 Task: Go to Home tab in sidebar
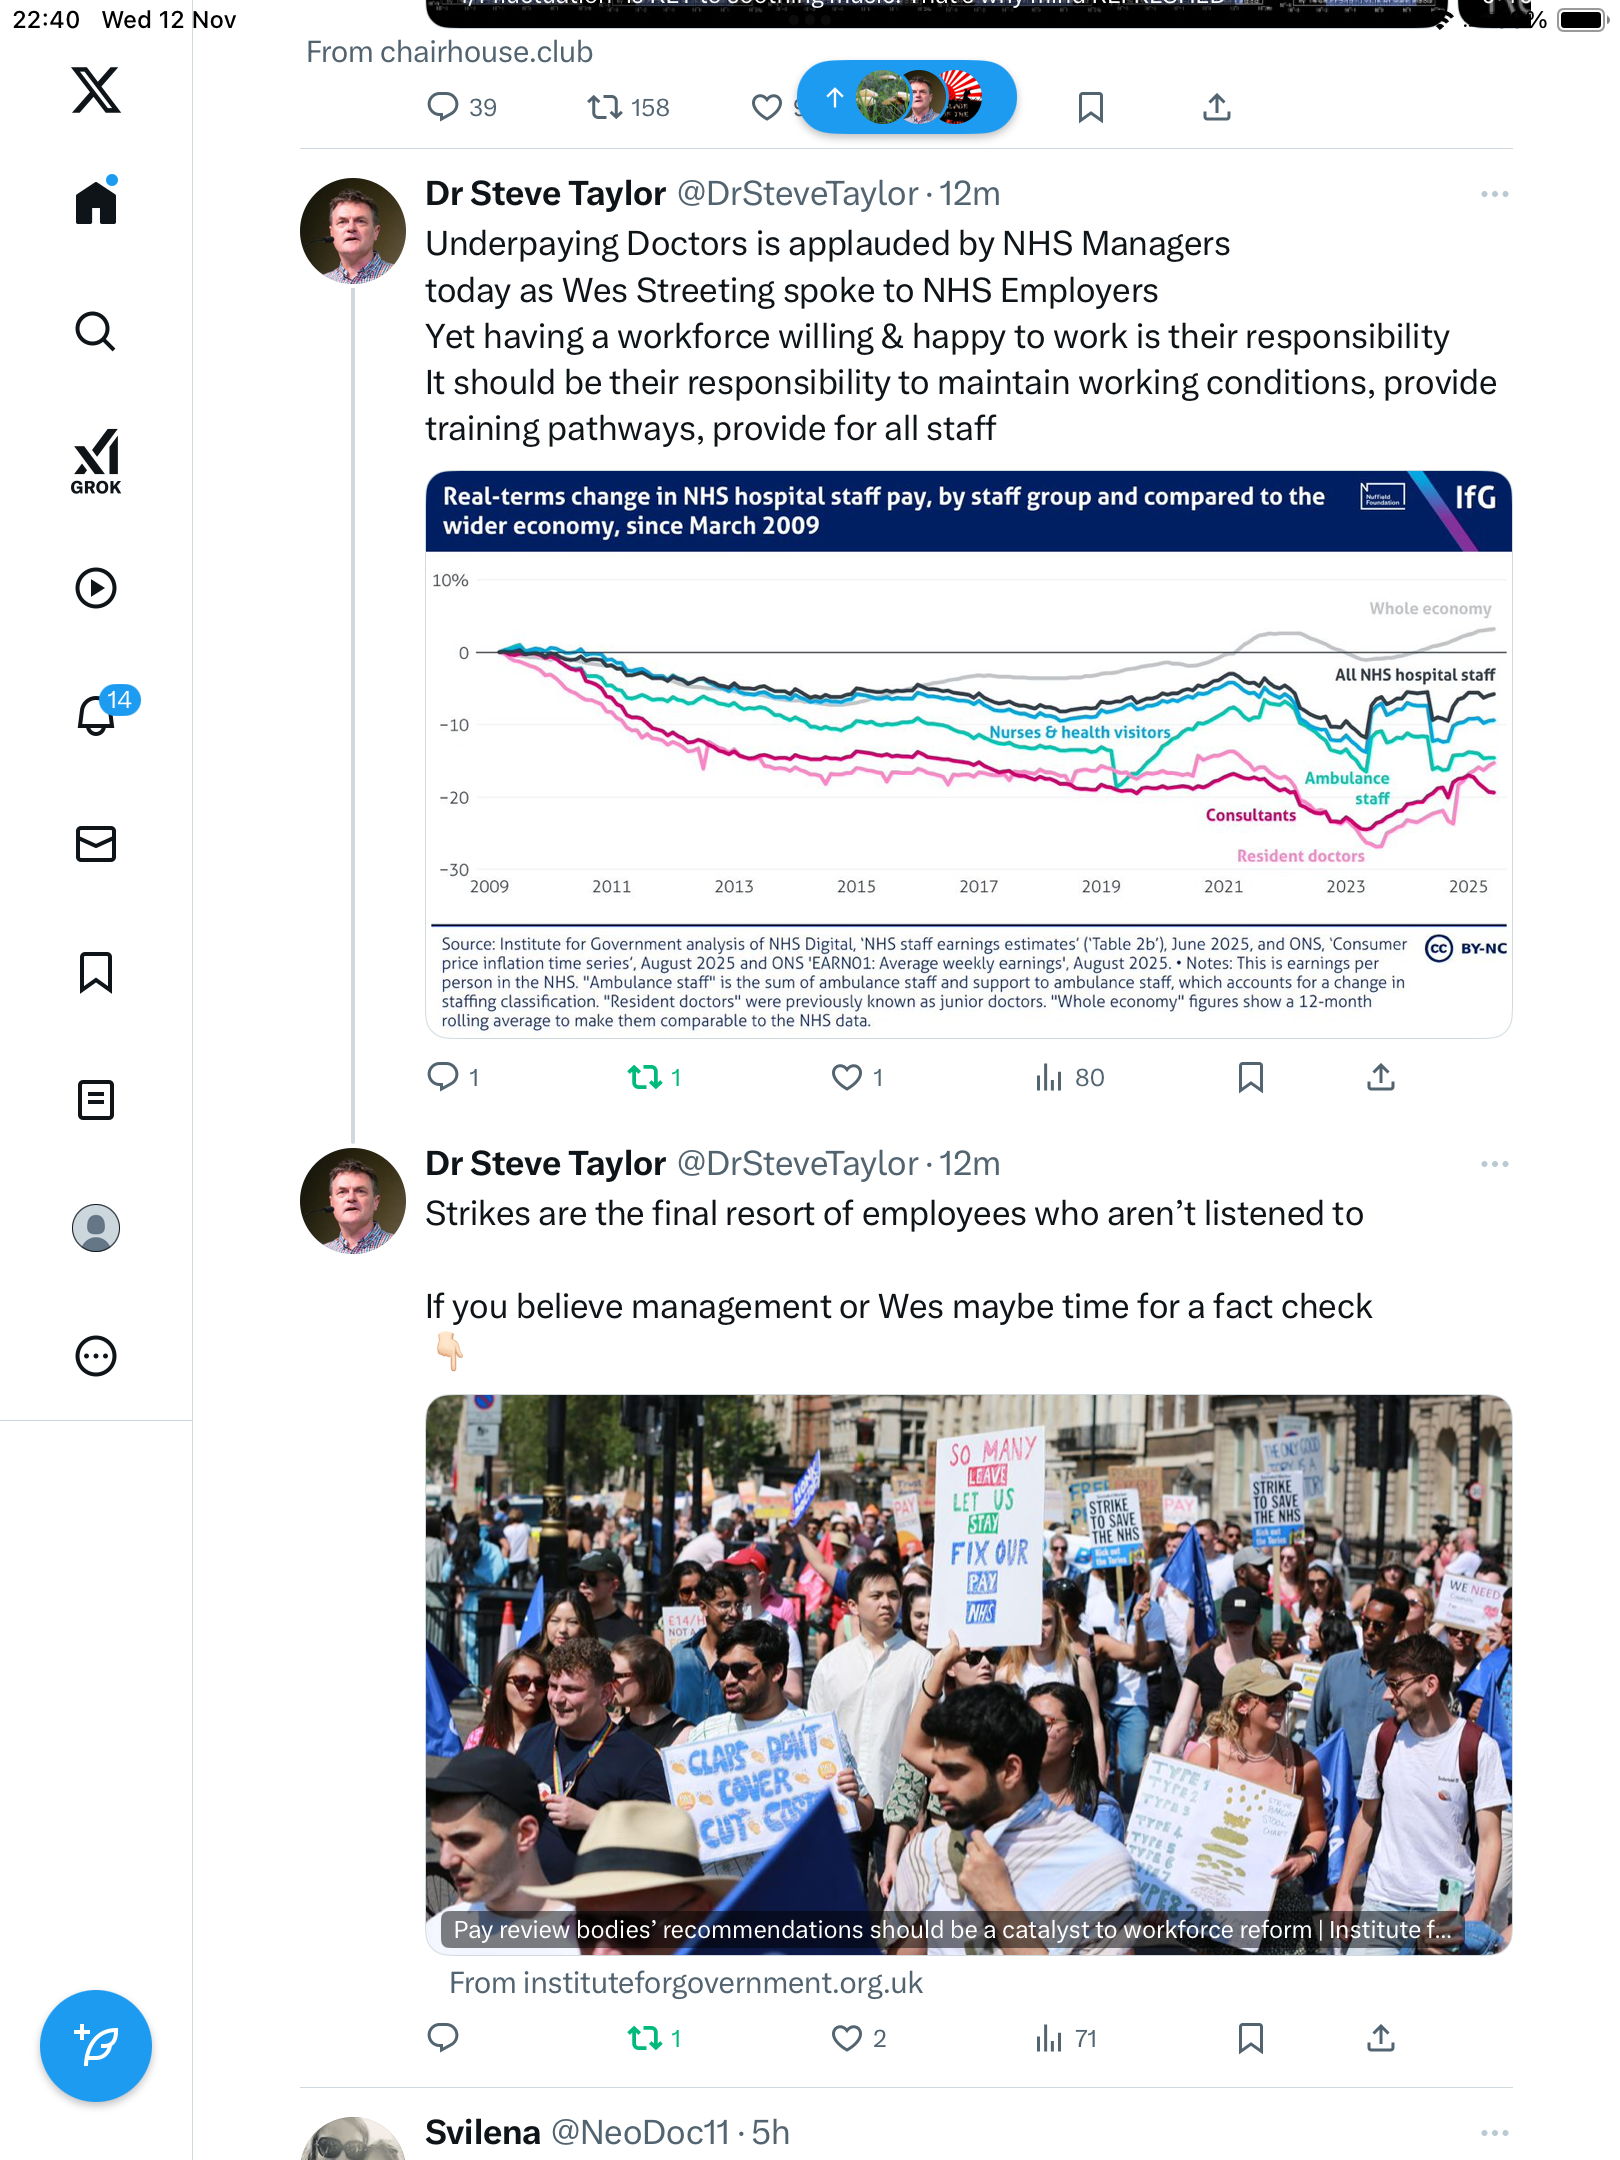tap(96, 203)
